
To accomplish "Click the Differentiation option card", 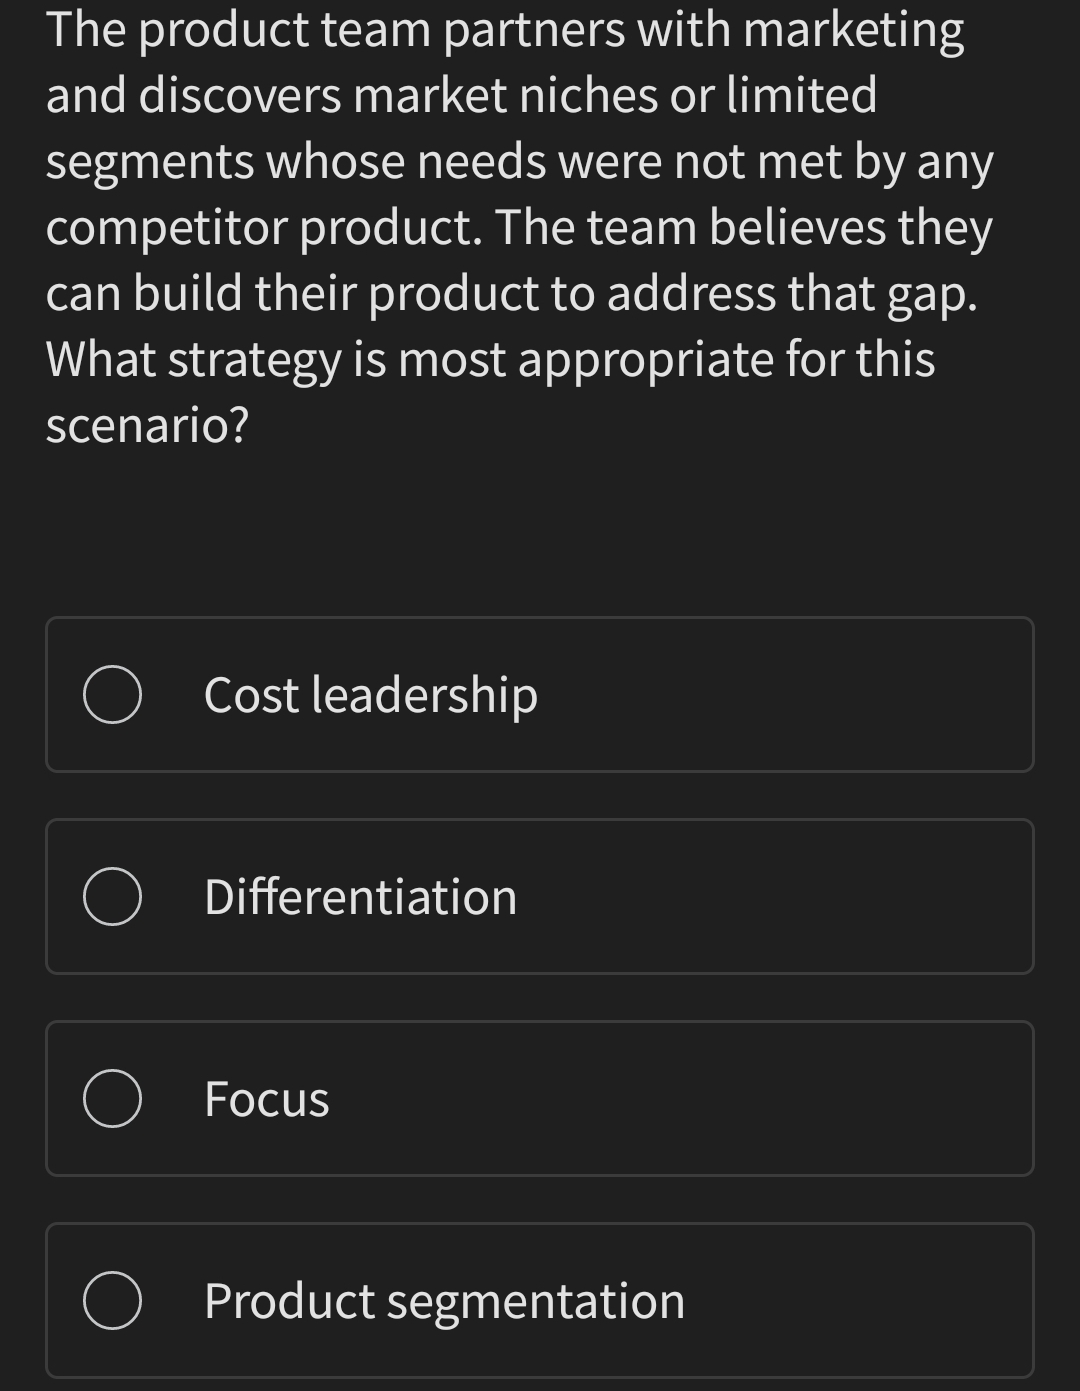I will coord(540,896).
